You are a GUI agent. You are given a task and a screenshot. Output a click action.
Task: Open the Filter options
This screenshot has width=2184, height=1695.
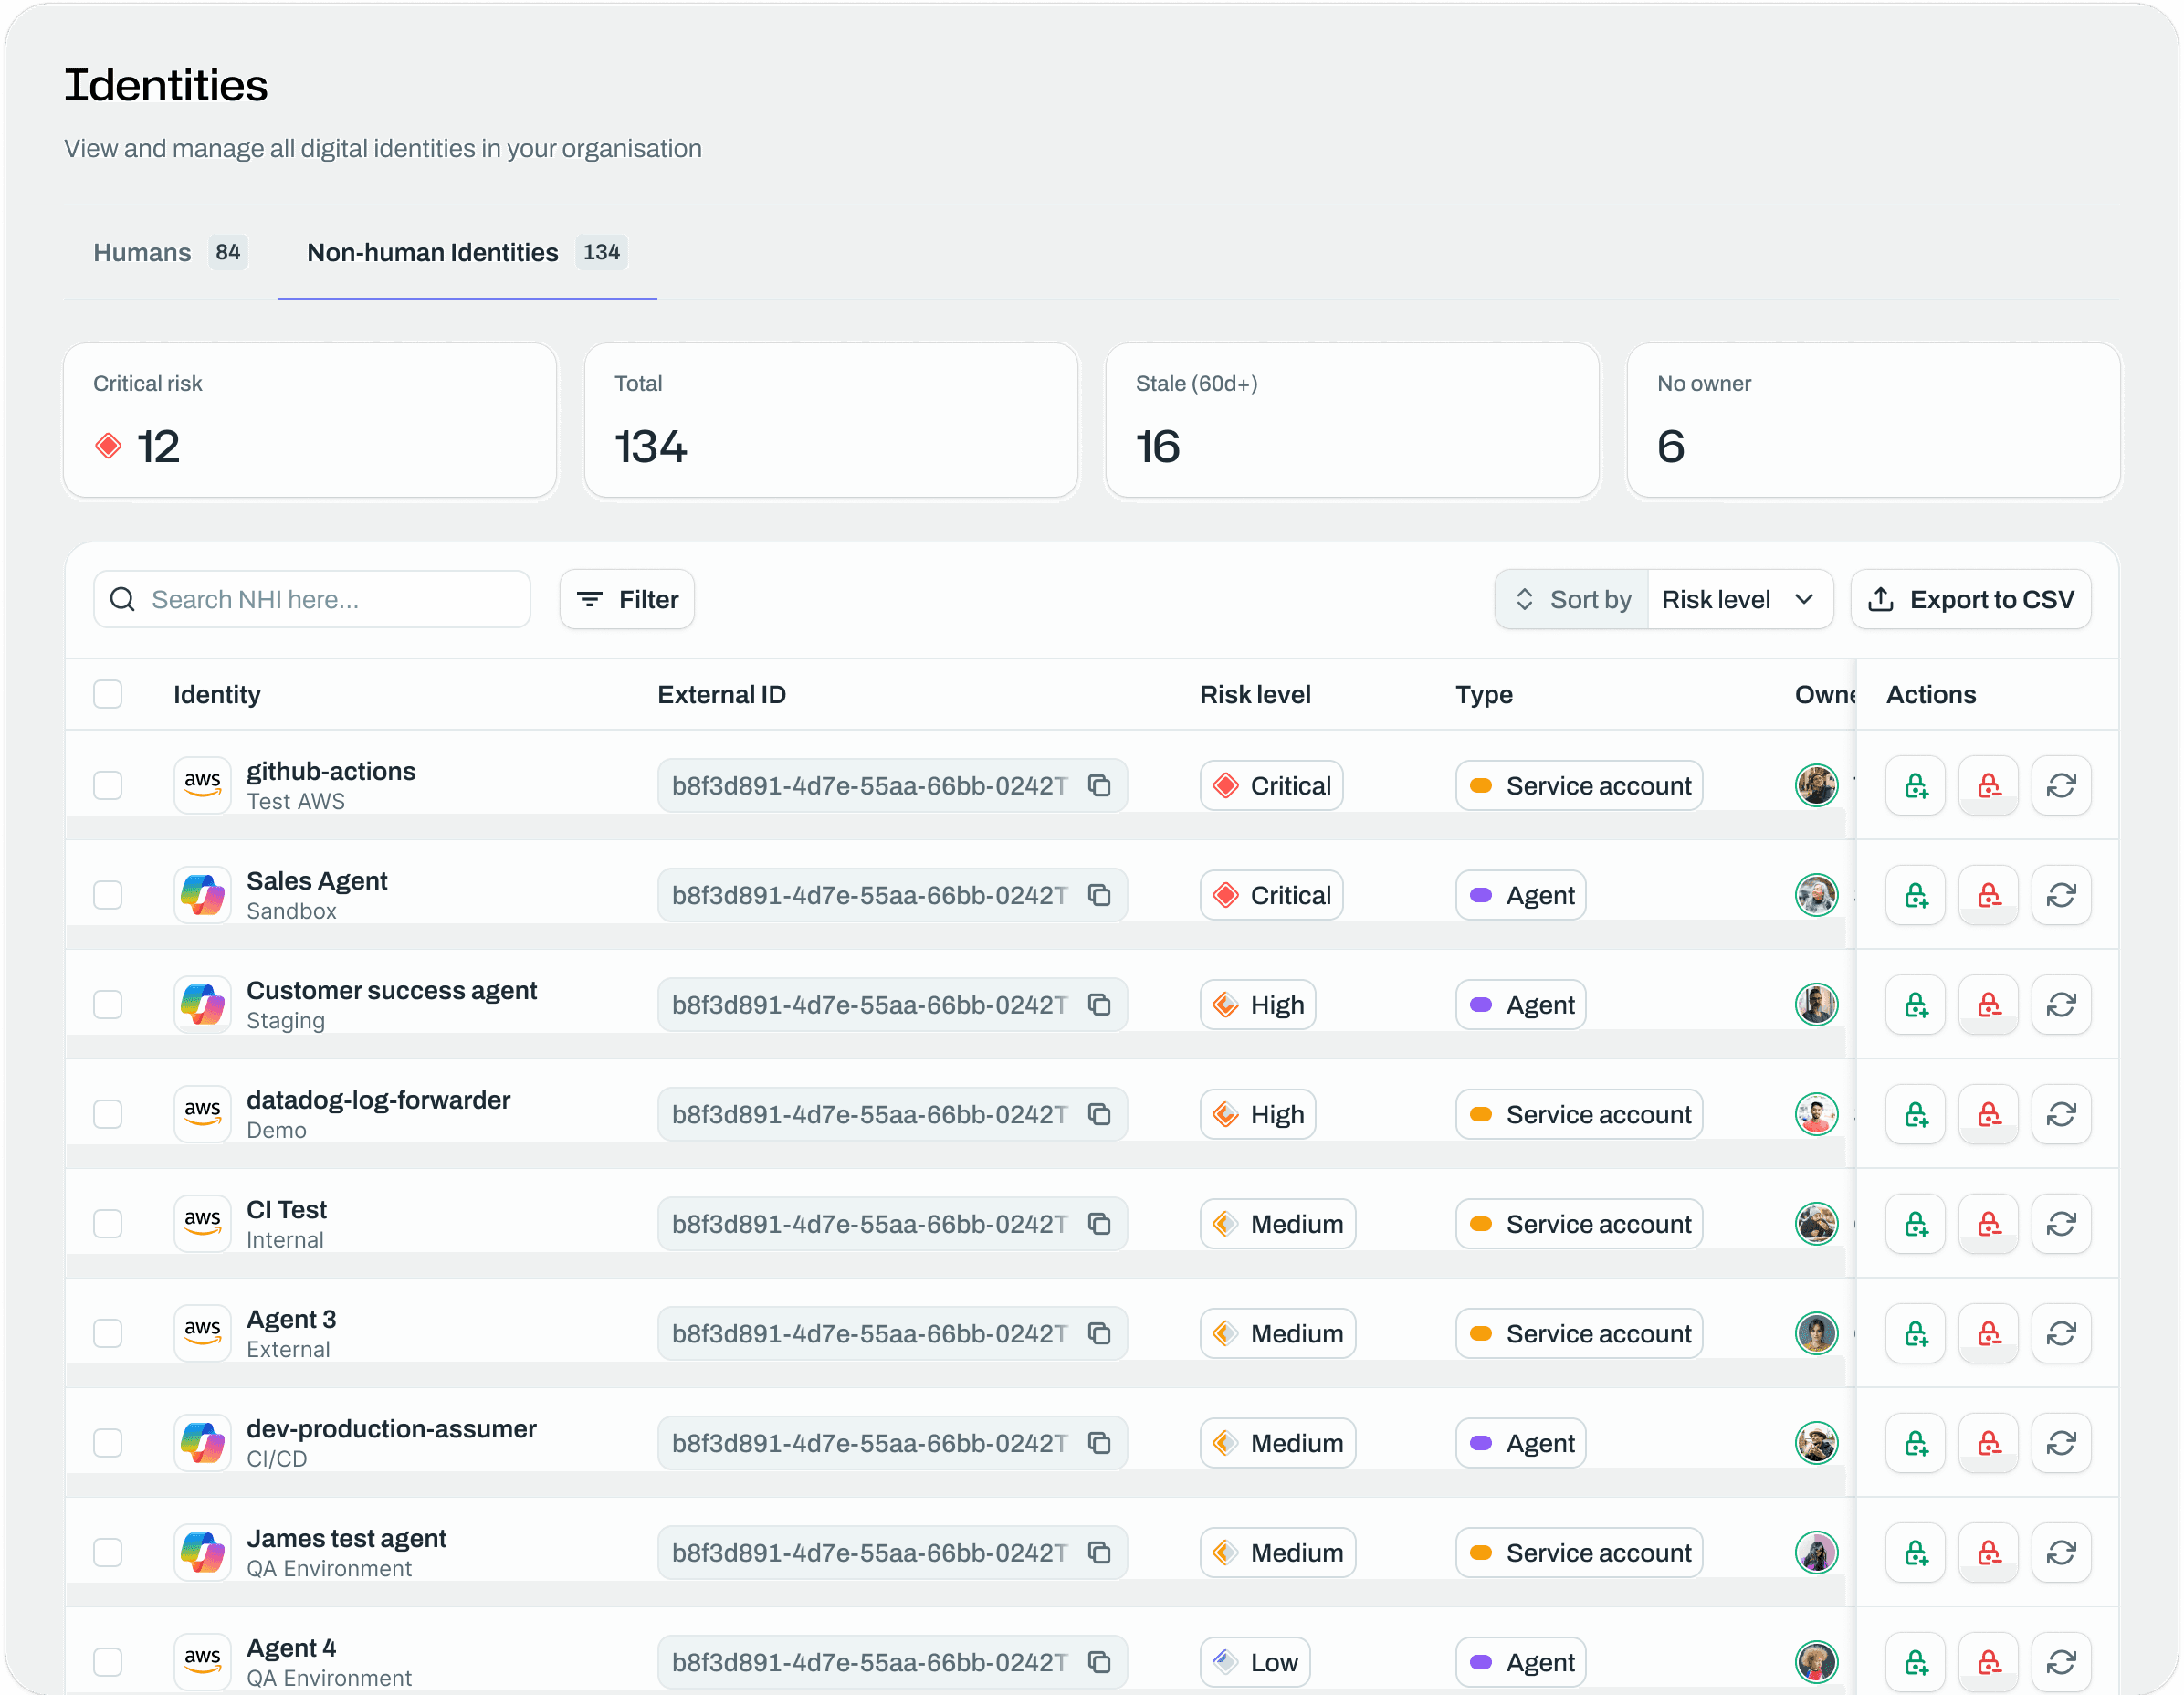(627, 600)
